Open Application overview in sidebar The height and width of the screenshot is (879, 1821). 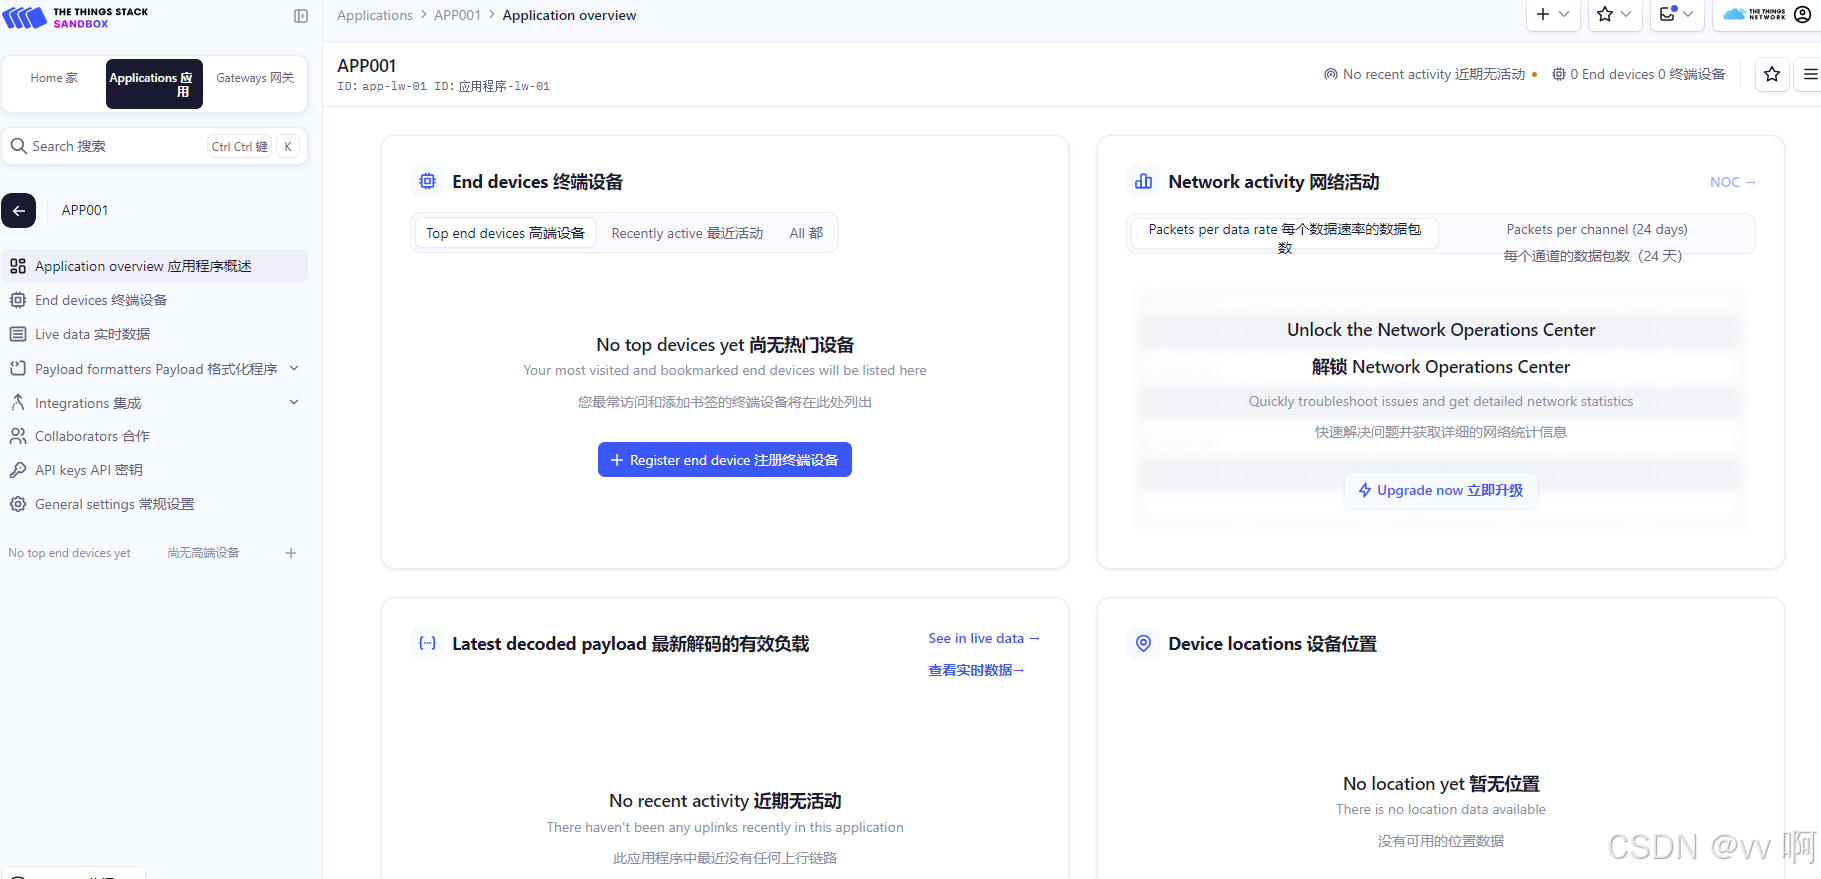[155, 266]
